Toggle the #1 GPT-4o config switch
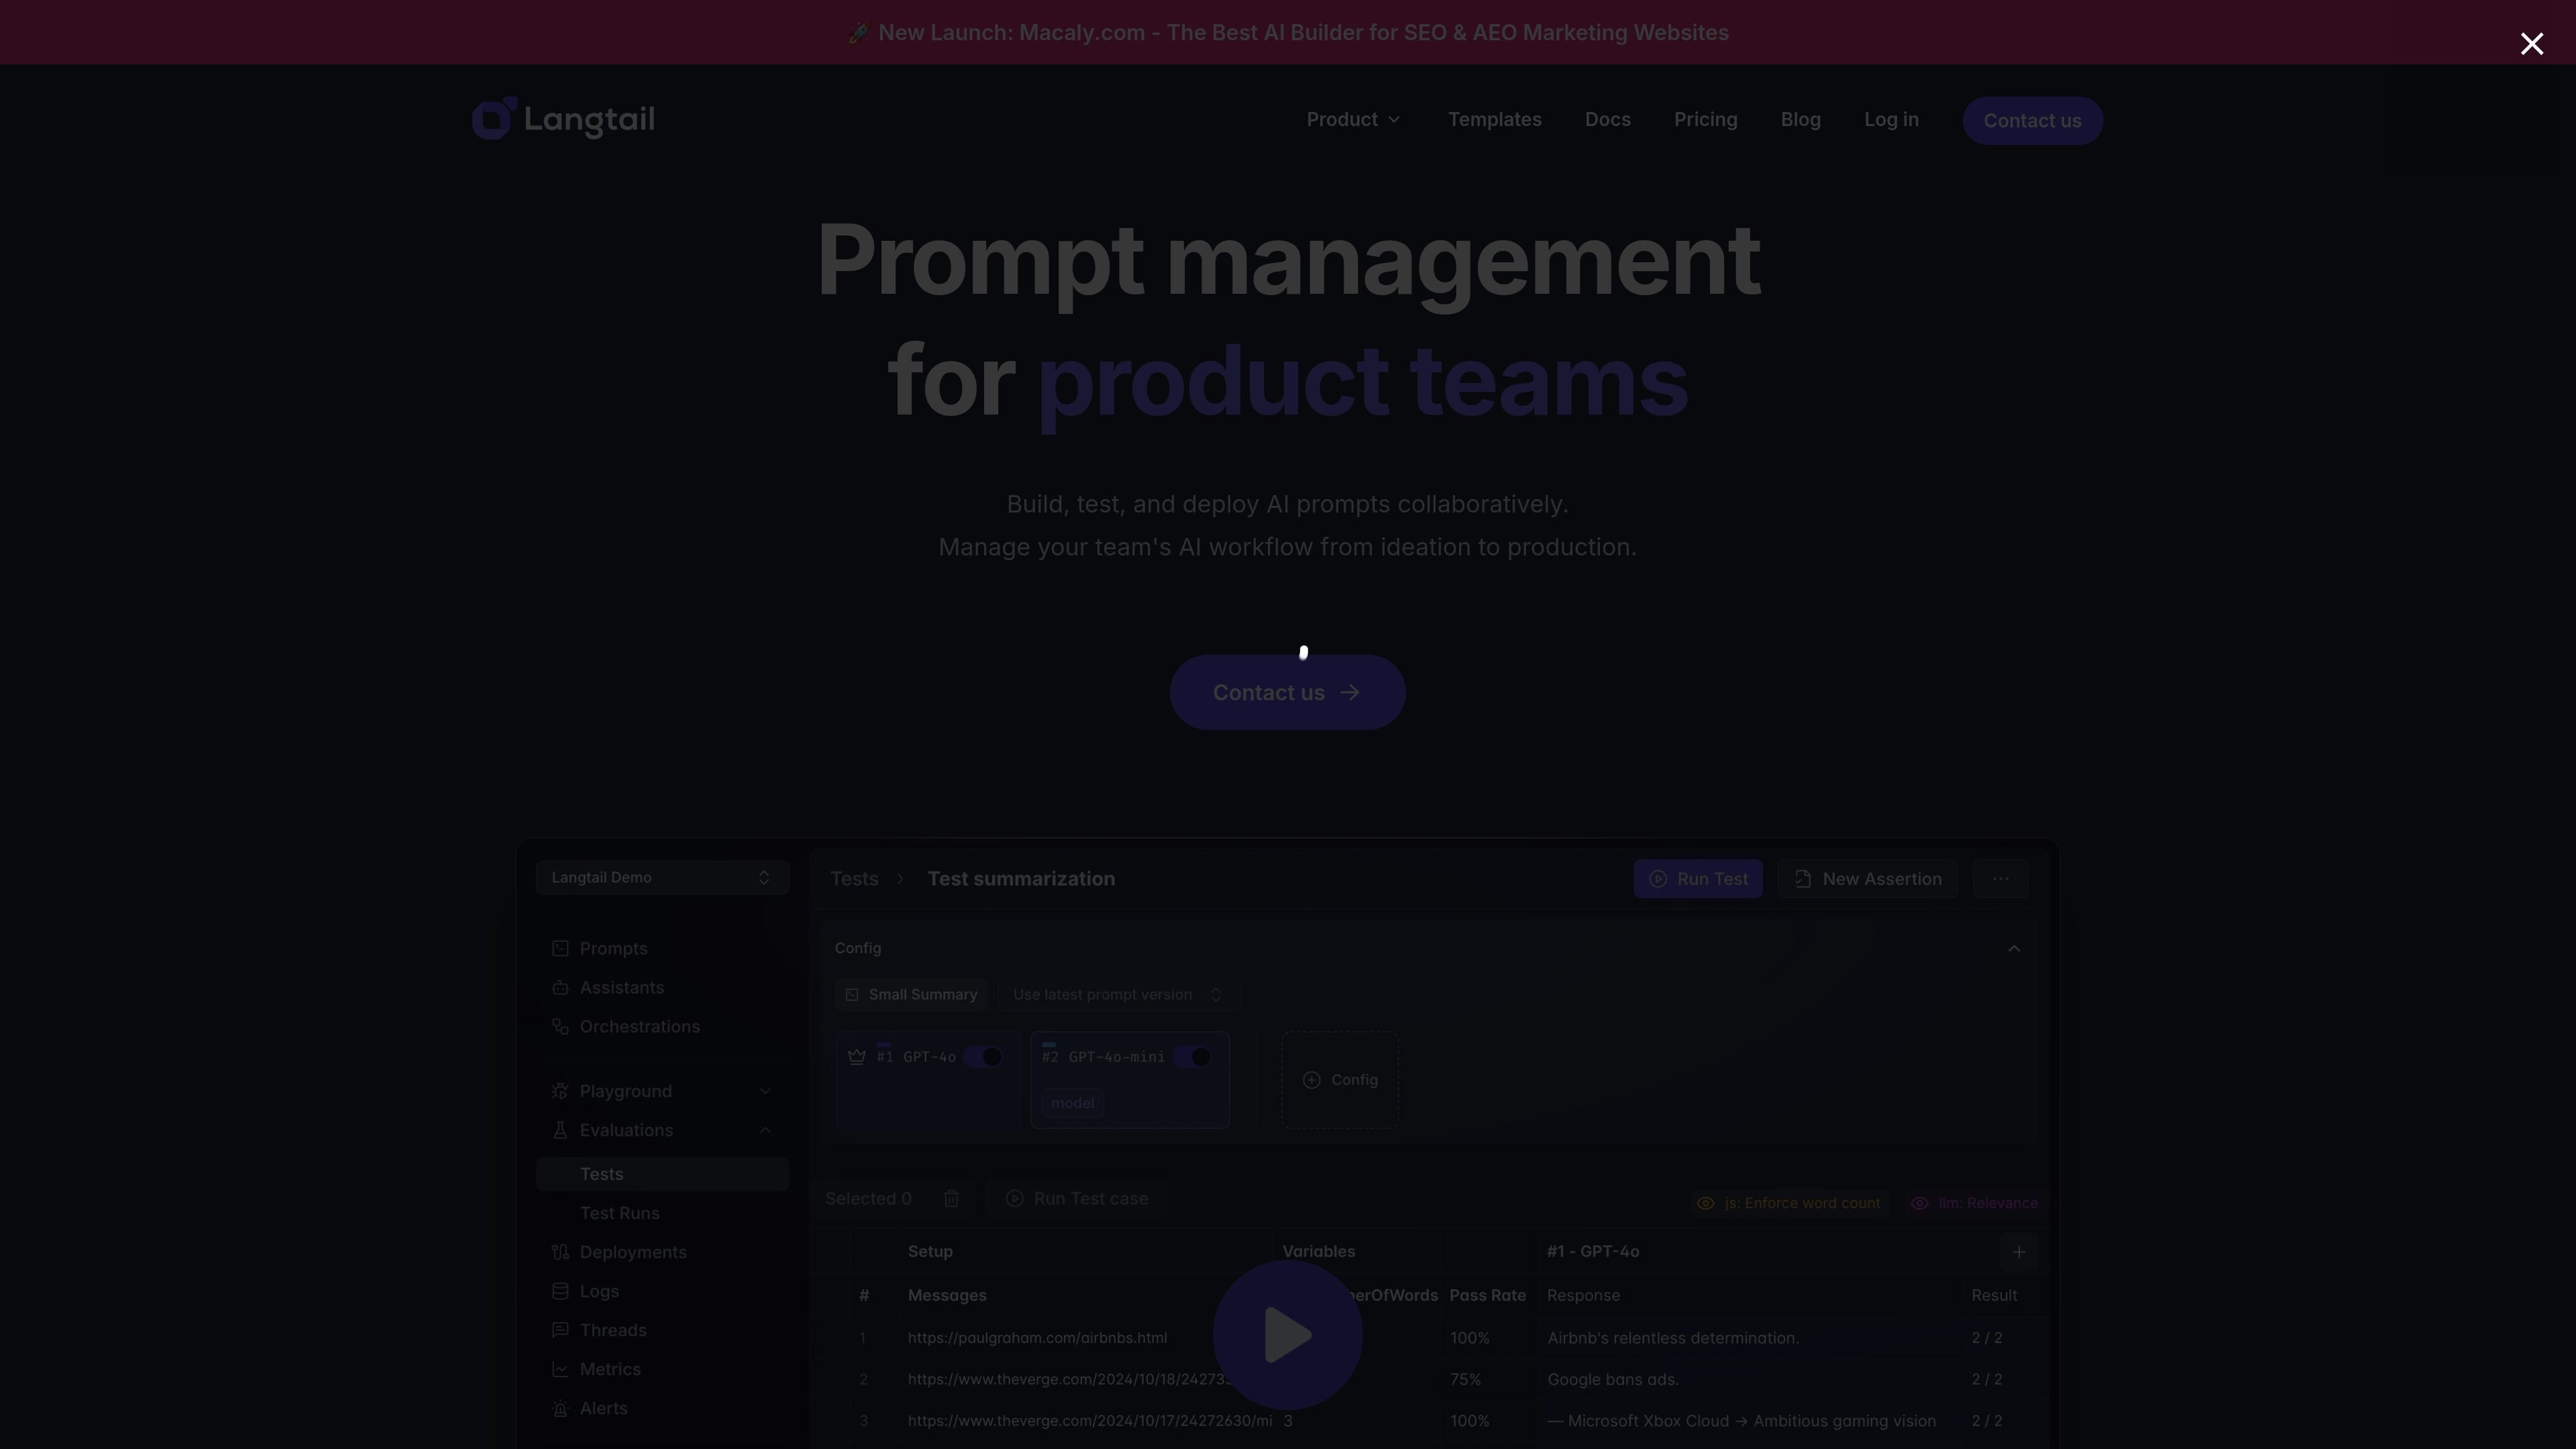This screenshot has height=1449, width=2576. tap(983, 1057)
